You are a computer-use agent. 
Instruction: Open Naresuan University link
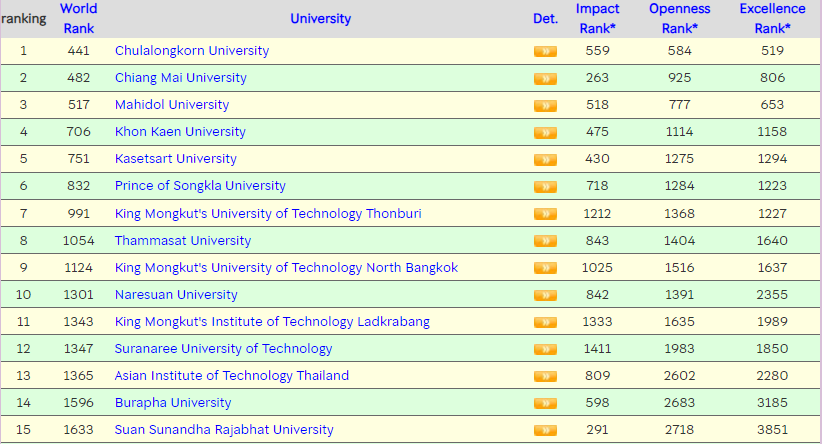(176, 295)
